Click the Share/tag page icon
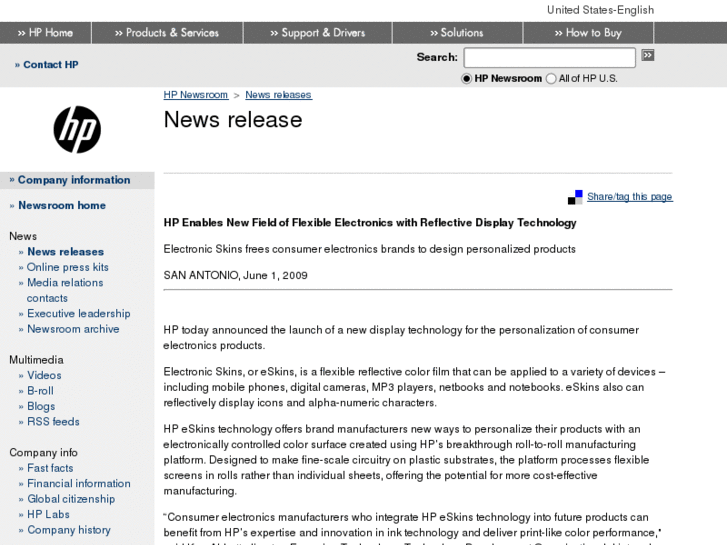727x545 pixels. tap(575, 197)
